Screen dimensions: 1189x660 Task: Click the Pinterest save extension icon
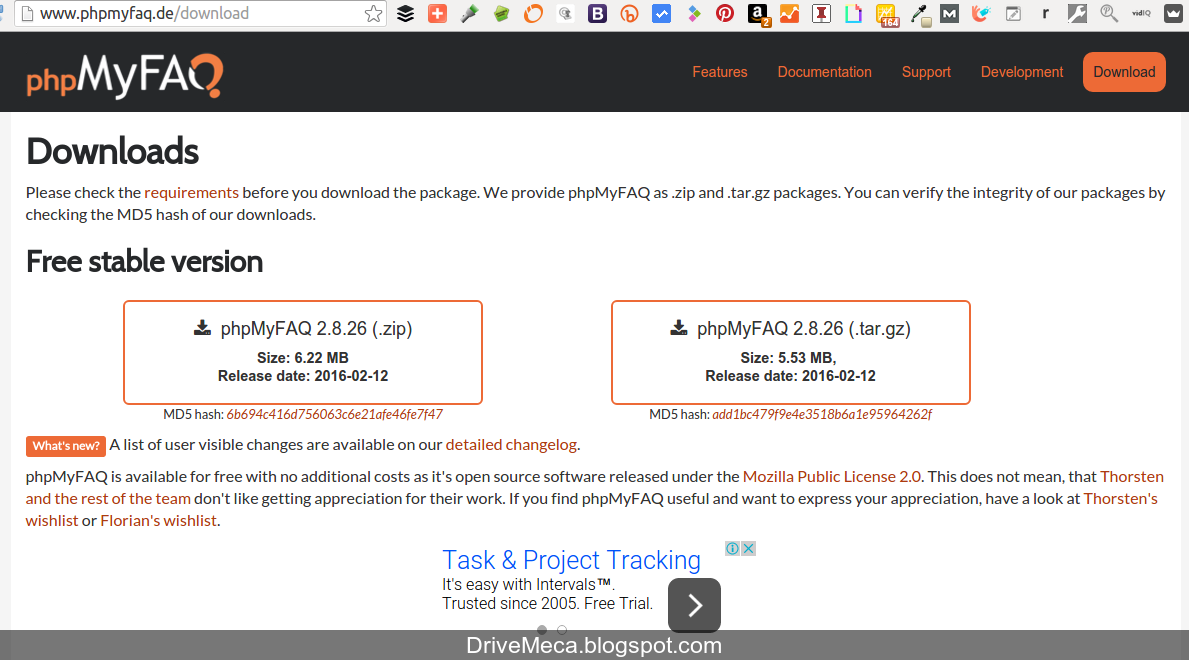click(725, 14)
